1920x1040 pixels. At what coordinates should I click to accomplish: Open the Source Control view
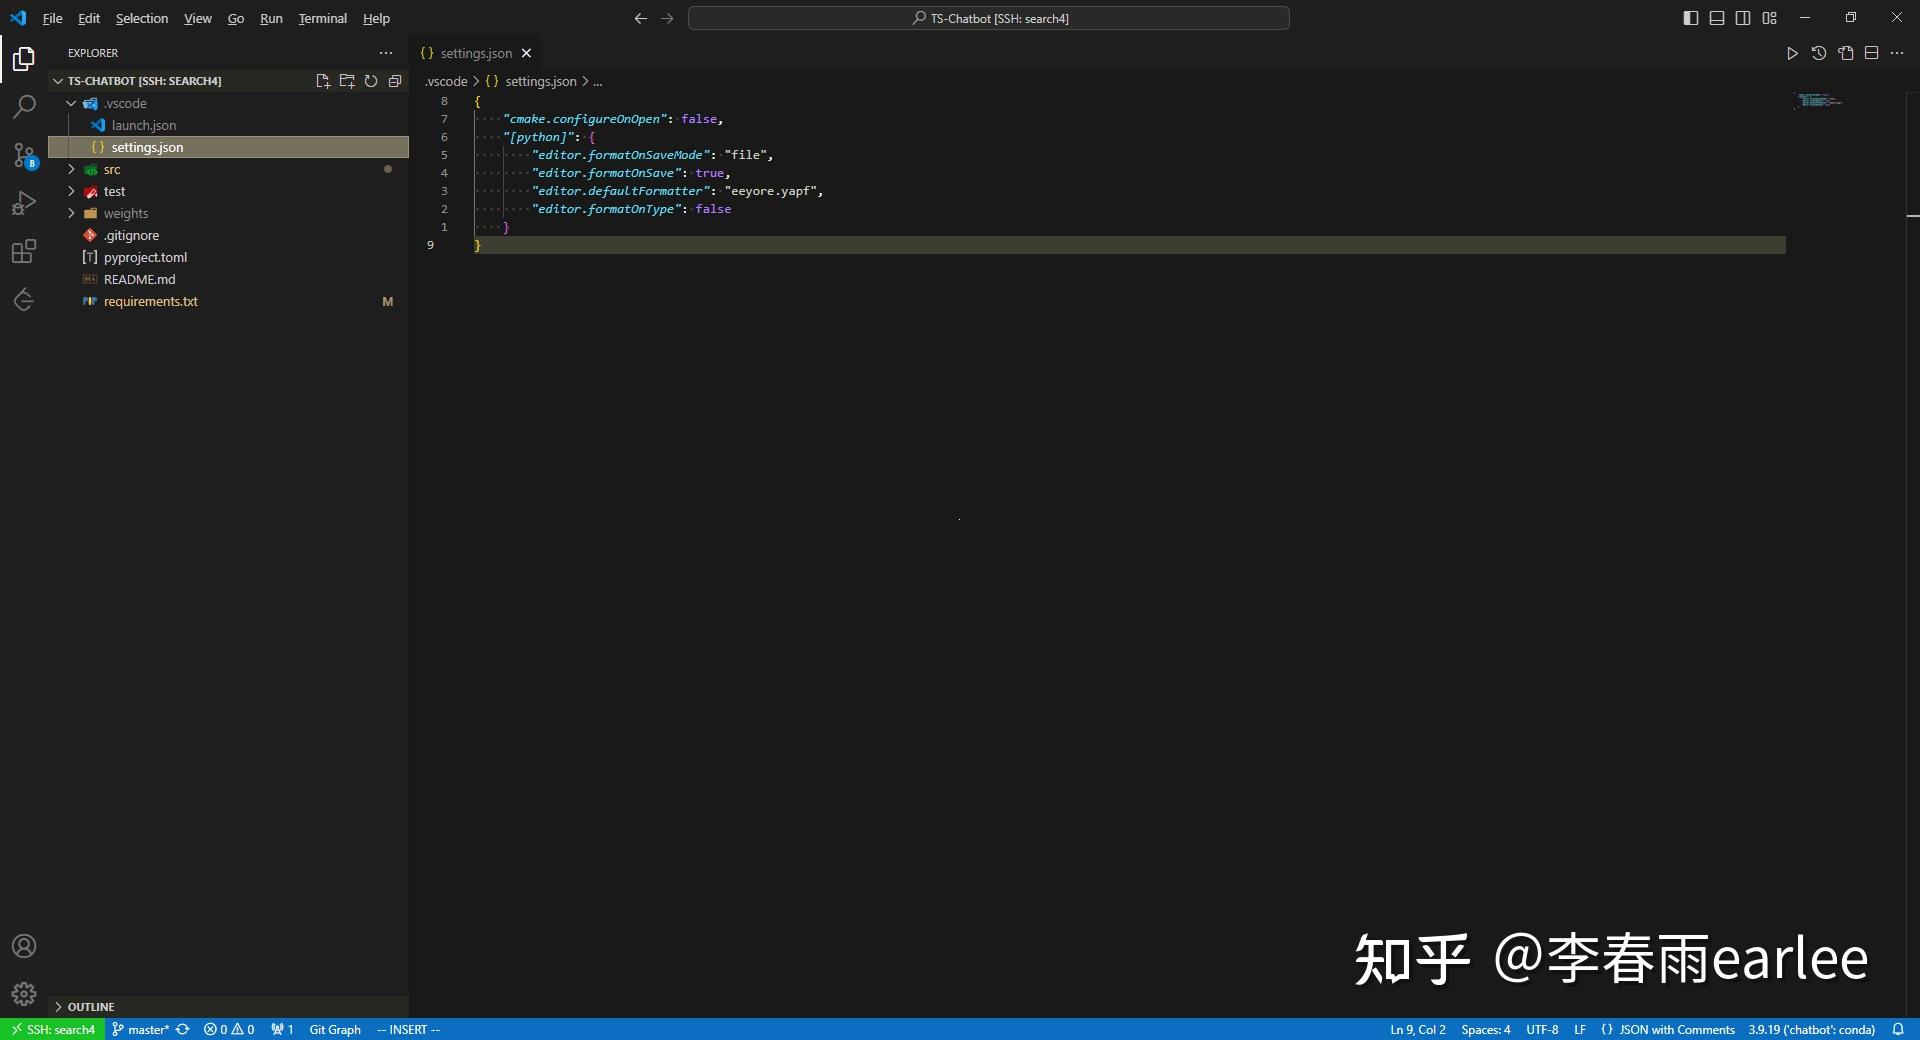23,155
